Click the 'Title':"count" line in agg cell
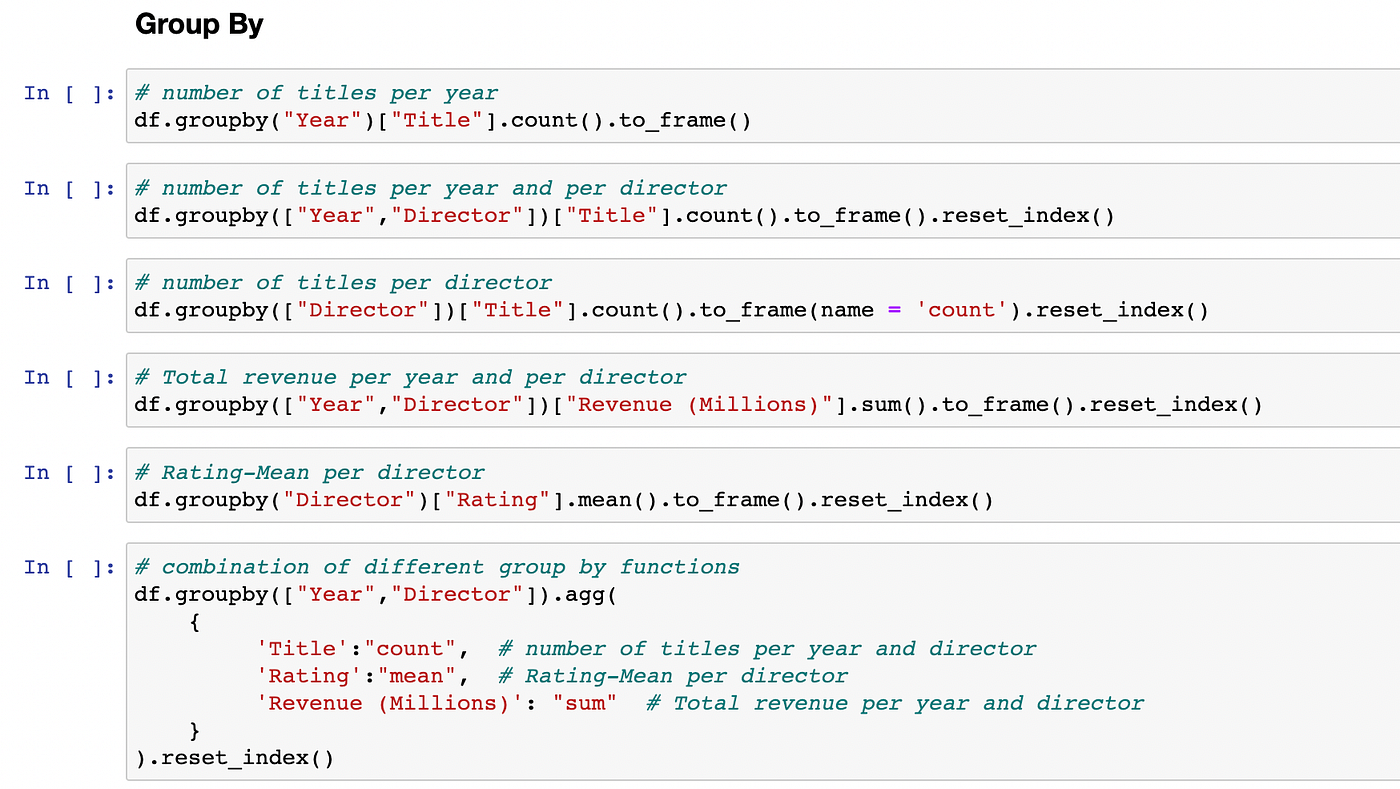The image size is (1400, 789). click(x=360, y=648)
